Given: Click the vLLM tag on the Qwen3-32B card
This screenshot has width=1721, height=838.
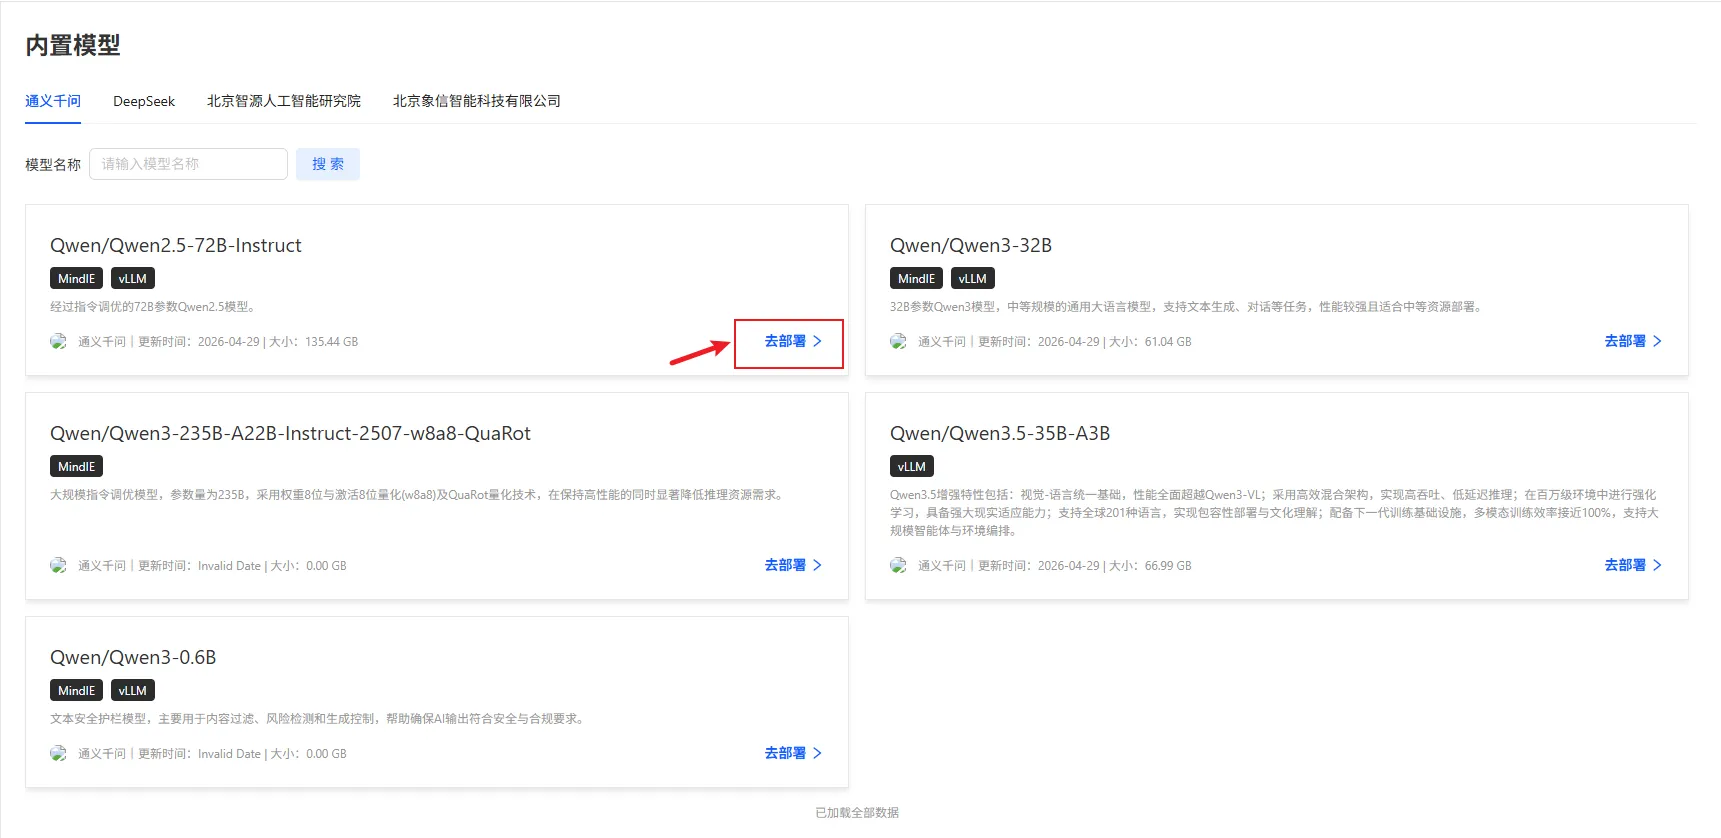Looking at the screenshot, I should [x=973, y=279].
